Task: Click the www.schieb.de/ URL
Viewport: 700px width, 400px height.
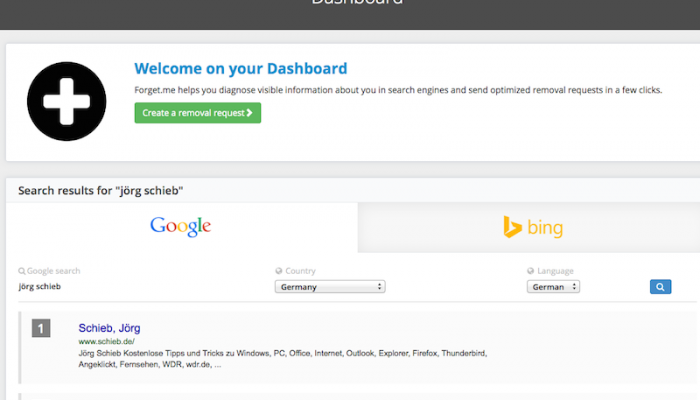Action: (106, 342)
